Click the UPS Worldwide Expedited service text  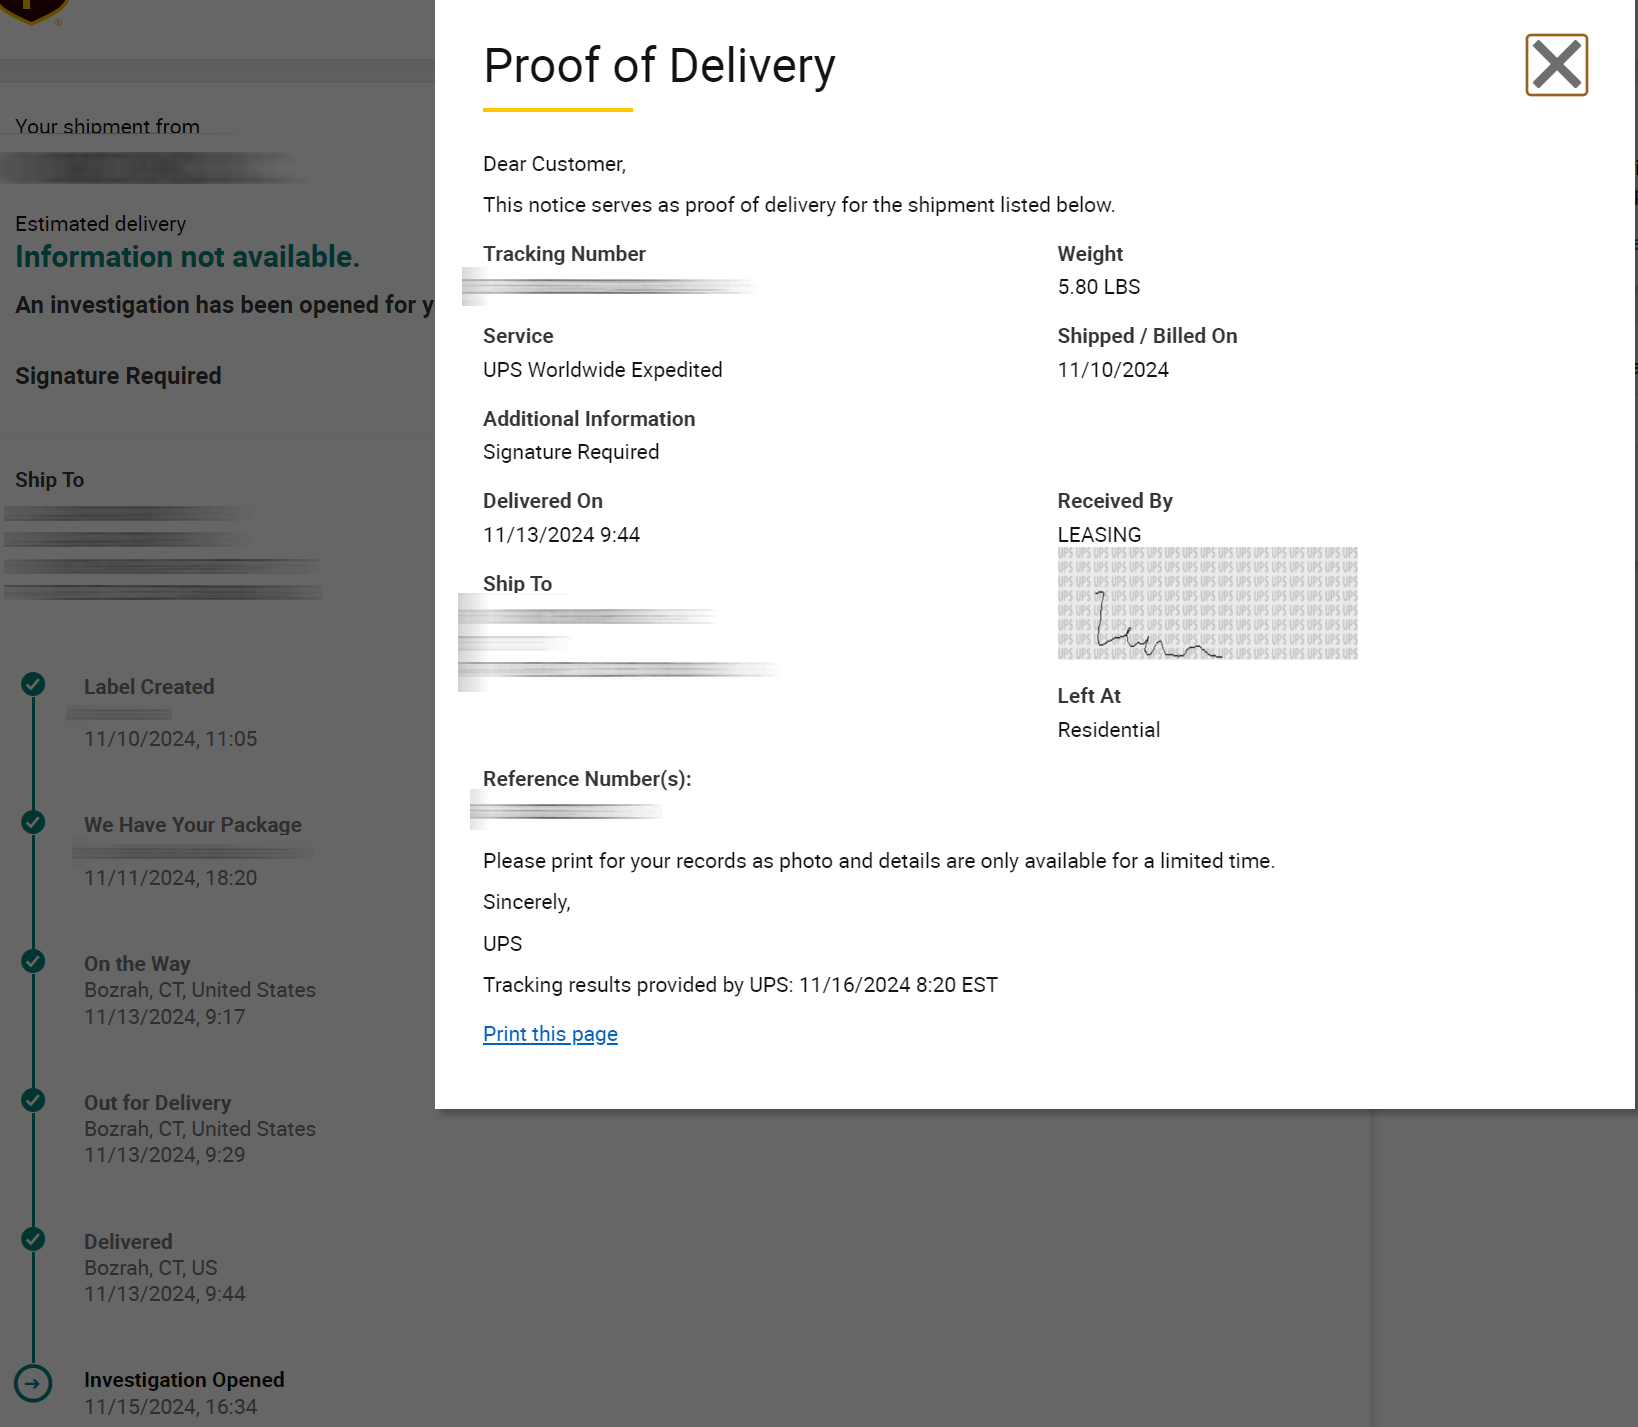602,370
